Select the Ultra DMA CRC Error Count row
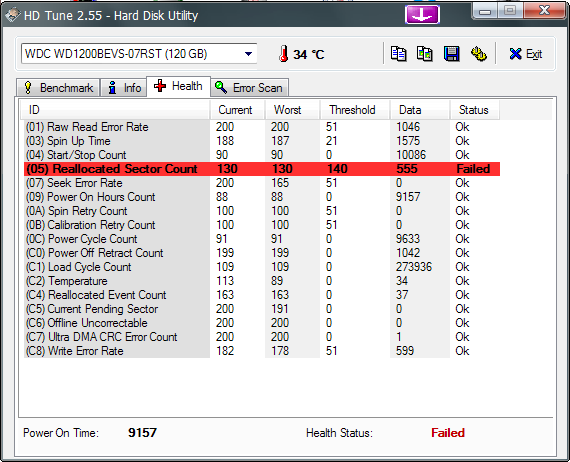The width and height of the screenshot is (570, 462). click(262, 337)
